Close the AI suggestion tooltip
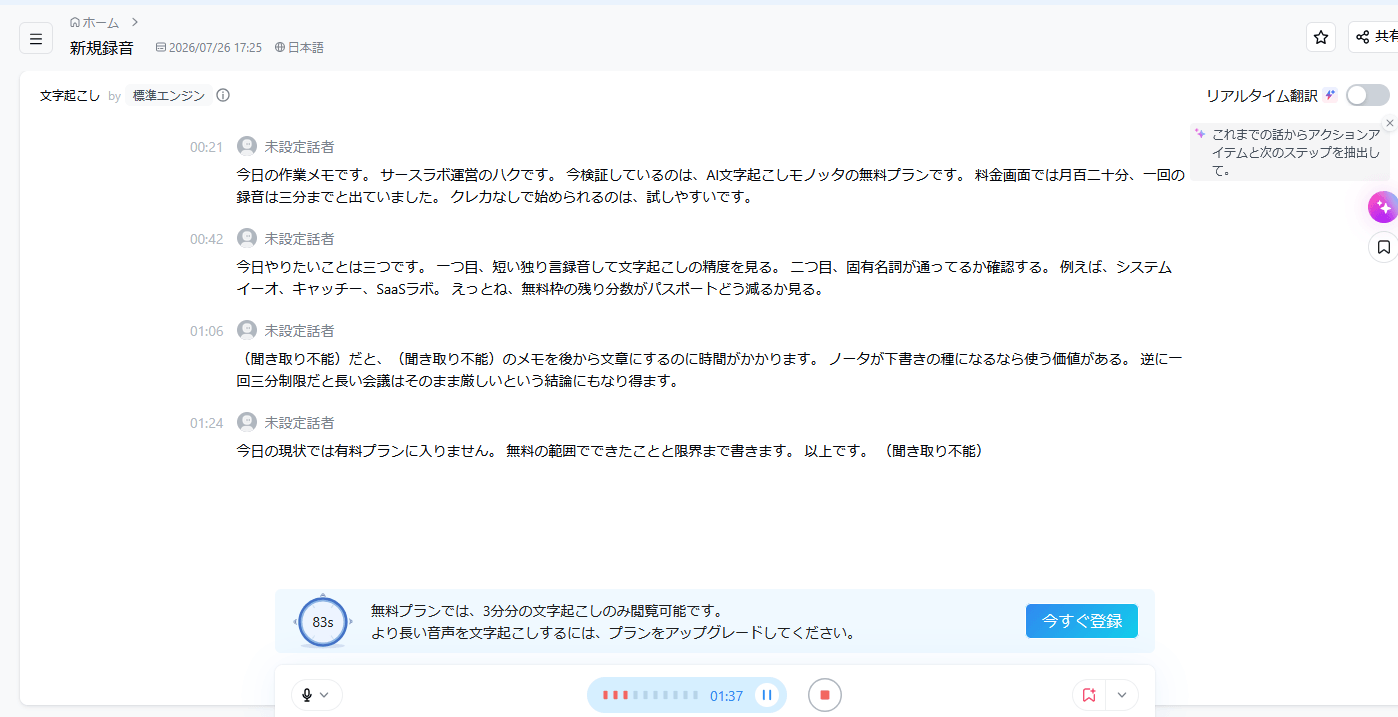The image size is (1398, 717). click(1389, 122)
